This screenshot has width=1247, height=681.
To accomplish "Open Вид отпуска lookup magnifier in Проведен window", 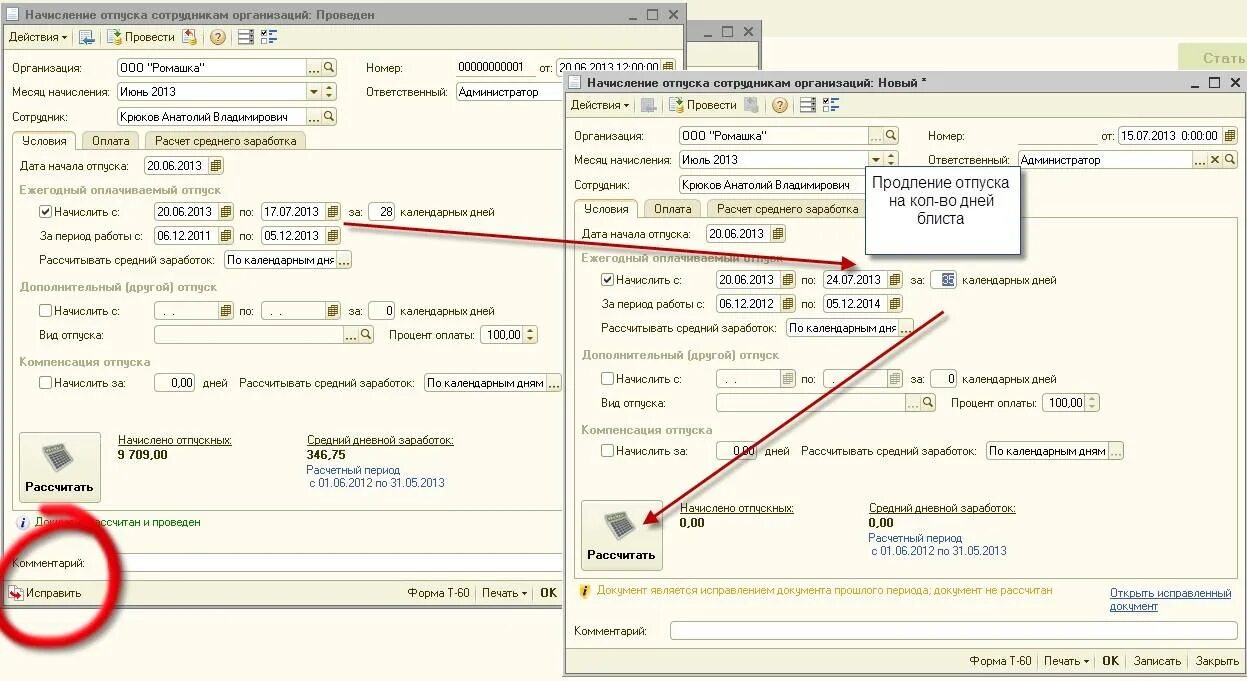I will (x=366, y=335).
